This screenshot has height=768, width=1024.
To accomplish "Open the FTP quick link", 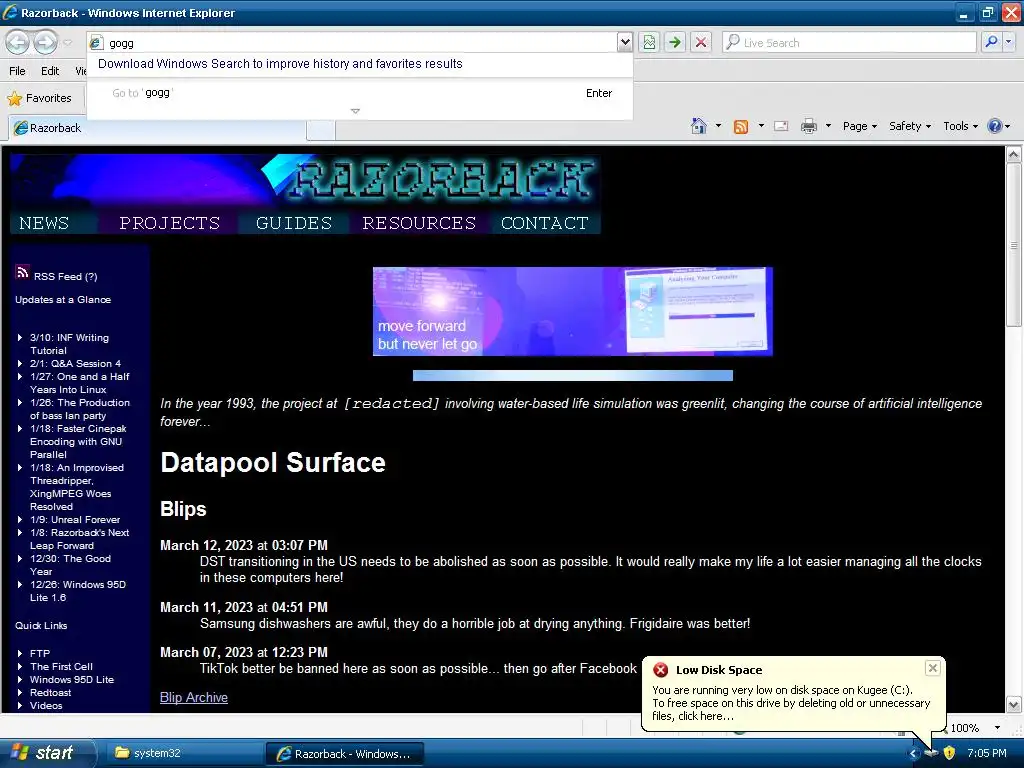I will [40, 654].
